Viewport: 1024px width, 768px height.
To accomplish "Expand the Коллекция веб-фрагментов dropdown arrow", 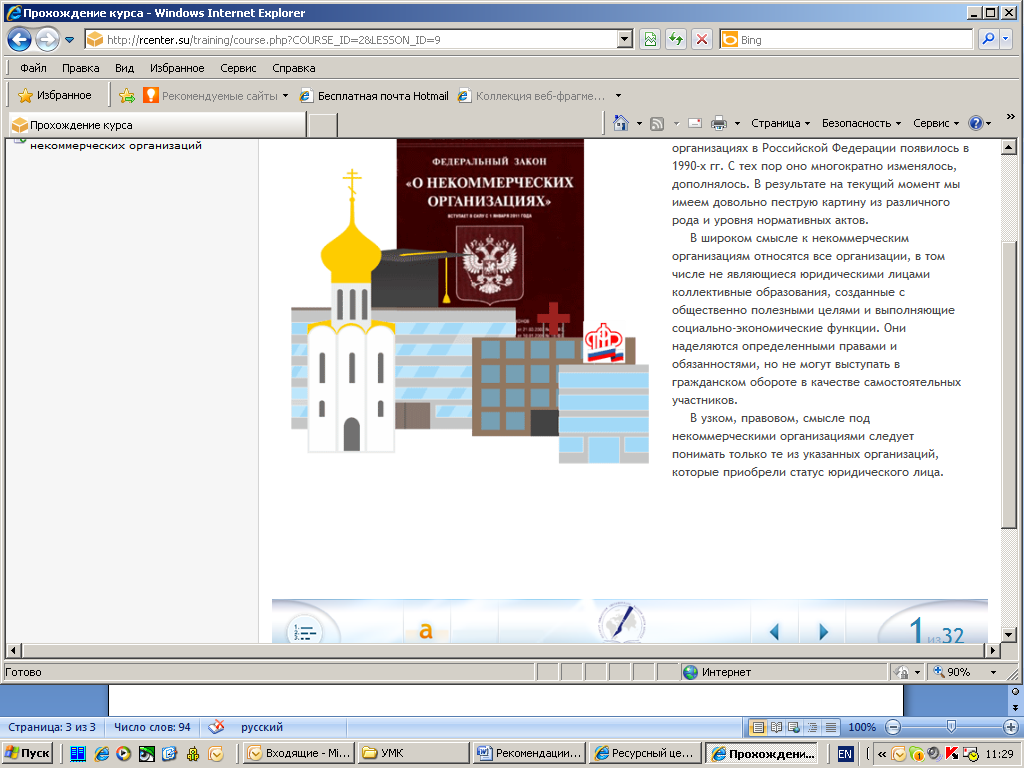I will pyautogui.click(x=618, y=96).
